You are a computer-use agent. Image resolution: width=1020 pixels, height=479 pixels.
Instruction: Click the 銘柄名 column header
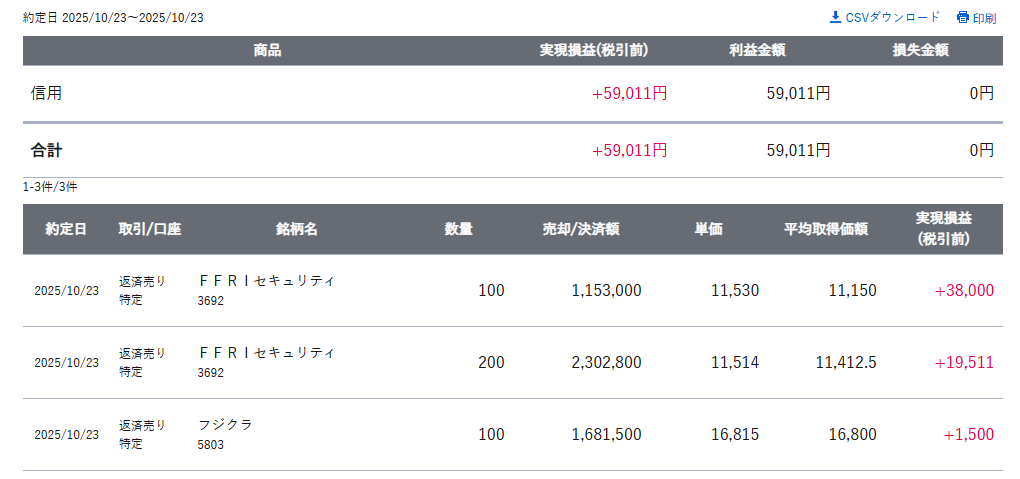point(297,229)
